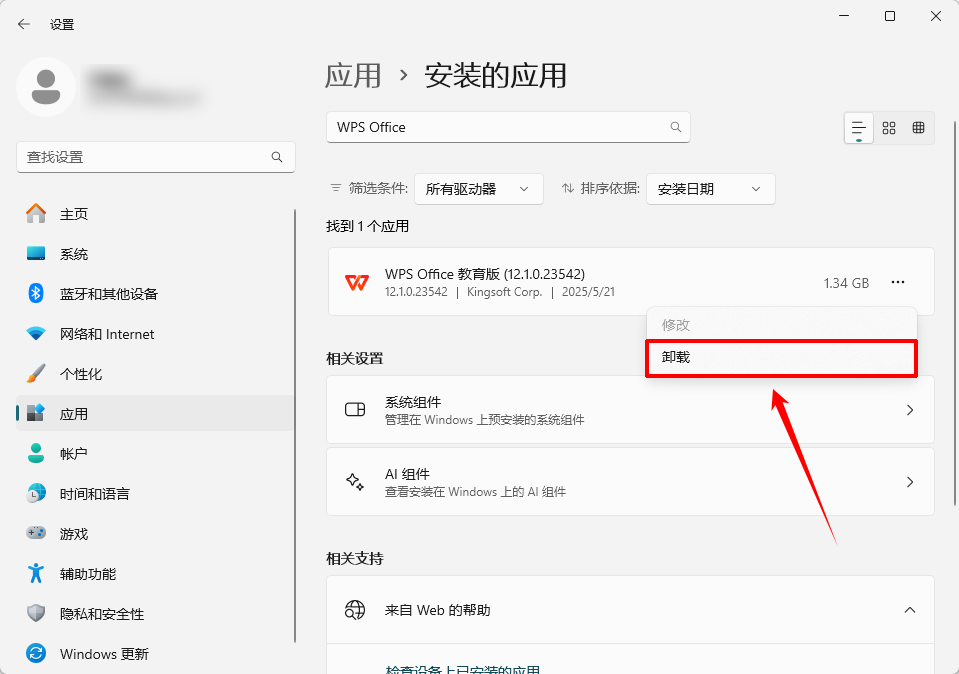This screenshot has height=674, width=959.
Task: Click the paintbrush icon for 个性化
Action: coord(36,374)
